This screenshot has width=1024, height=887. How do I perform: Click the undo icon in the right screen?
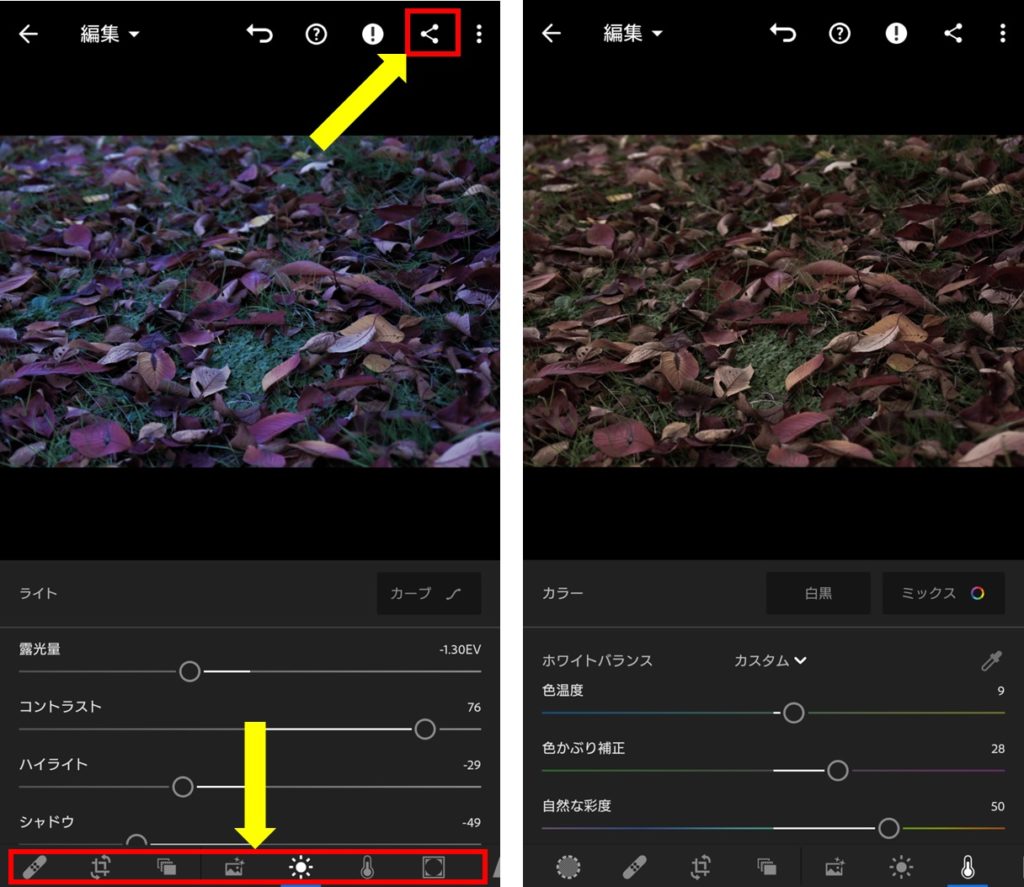[x=783, y=33]
